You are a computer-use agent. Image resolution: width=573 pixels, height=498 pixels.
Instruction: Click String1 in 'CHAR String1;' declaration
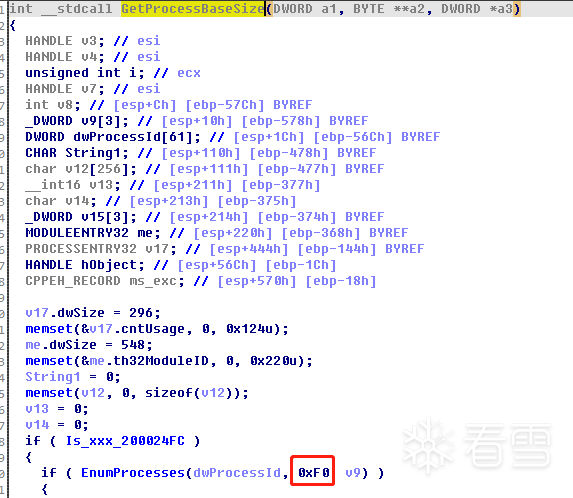[93, 153]
